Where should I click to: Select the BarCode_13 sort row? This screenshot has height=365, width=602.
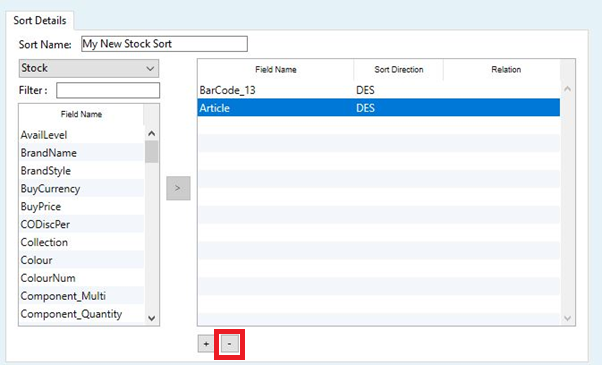point(379,90)
